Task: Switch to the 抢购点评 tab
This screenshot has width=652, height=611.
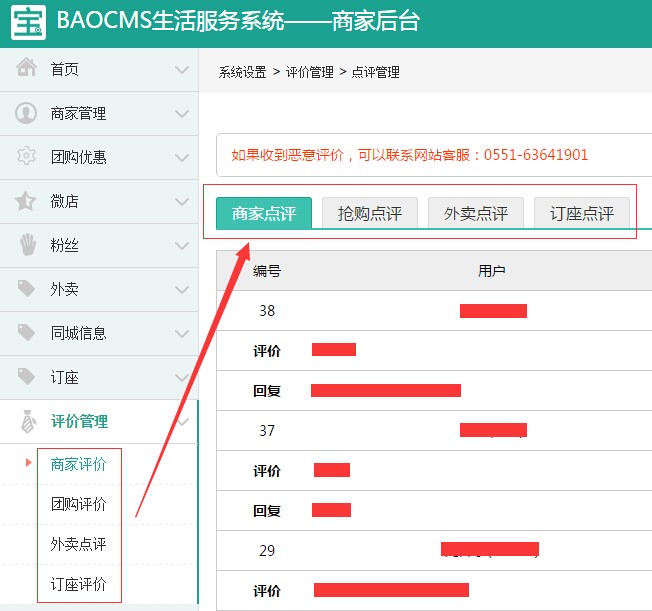Action: click(x=370, y=213)
